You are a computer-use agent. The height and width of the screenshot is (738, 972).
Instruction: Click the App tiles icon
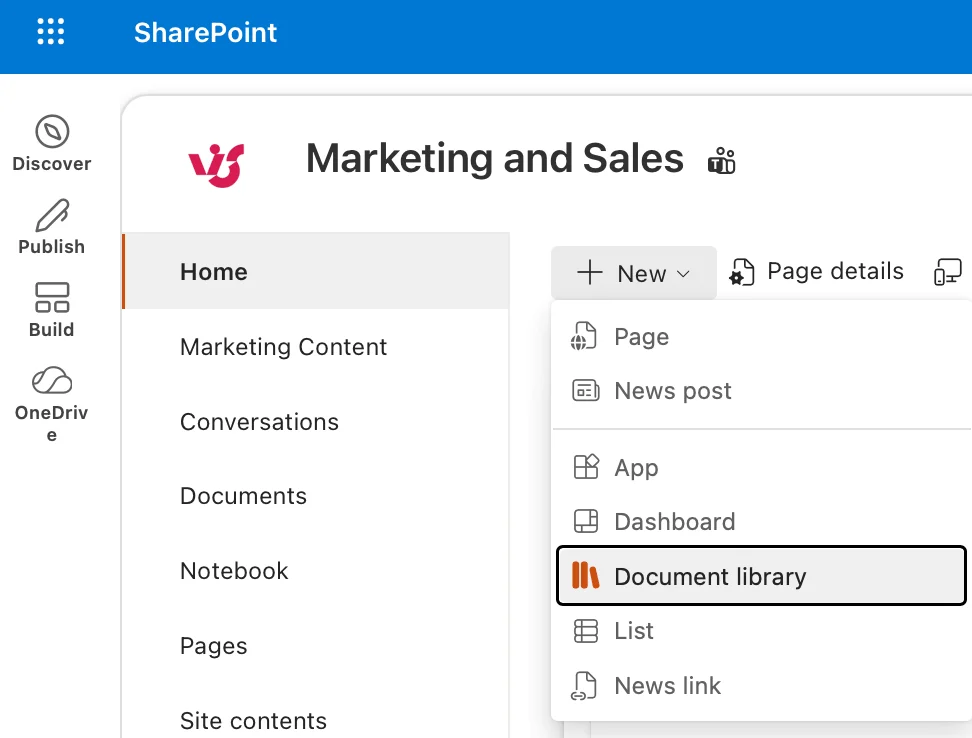coord(586,467)
